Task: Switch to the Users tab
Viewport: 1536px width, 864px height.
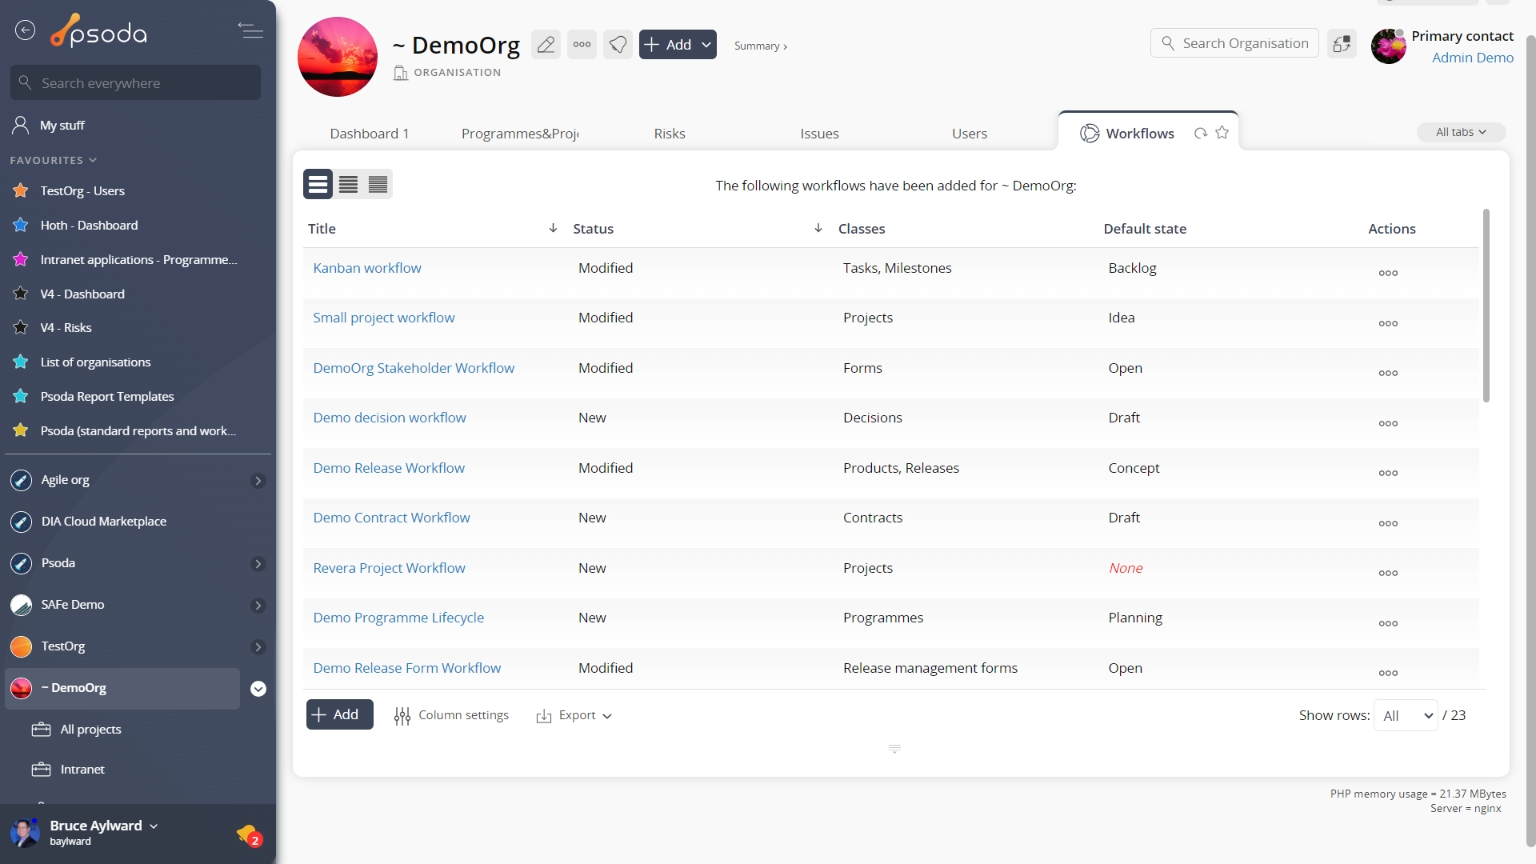Action: pyautogui.click(x=969, y=133)
